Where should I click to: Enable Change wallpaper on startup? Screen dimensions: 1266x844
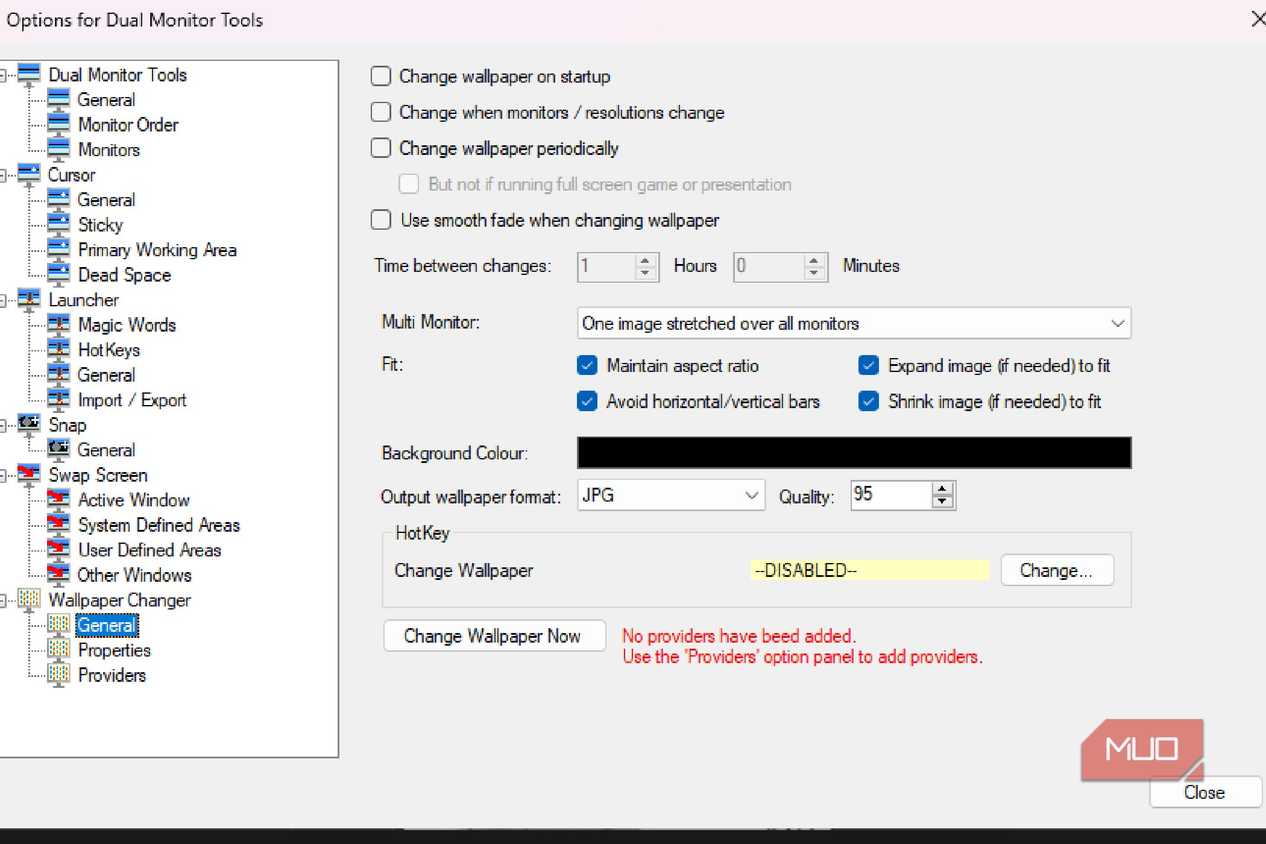coord(381,76)
